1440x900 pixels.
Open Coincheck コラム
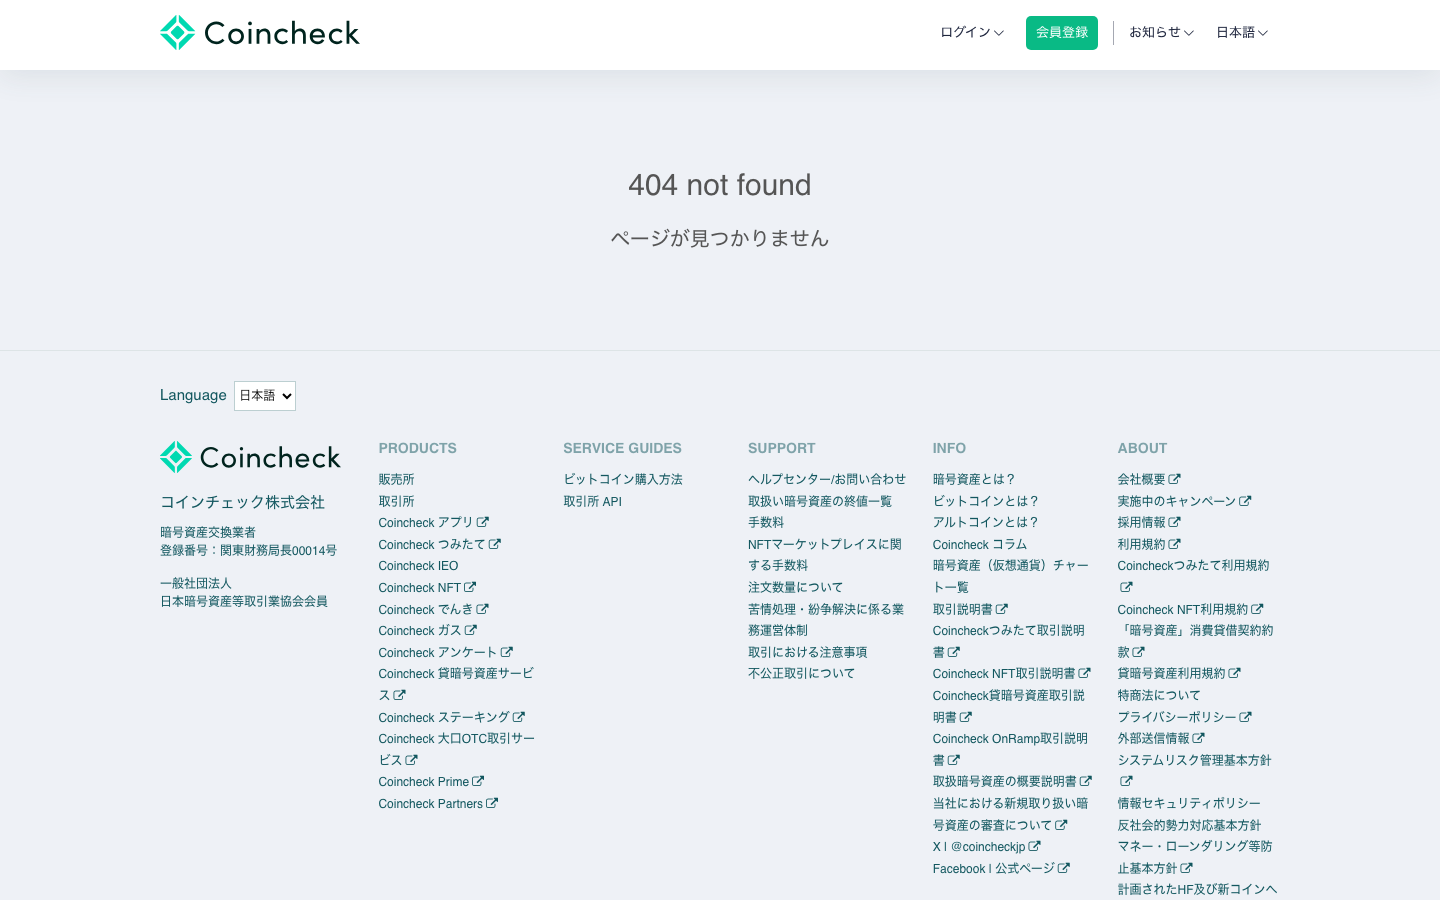click(x=980, y=545)
